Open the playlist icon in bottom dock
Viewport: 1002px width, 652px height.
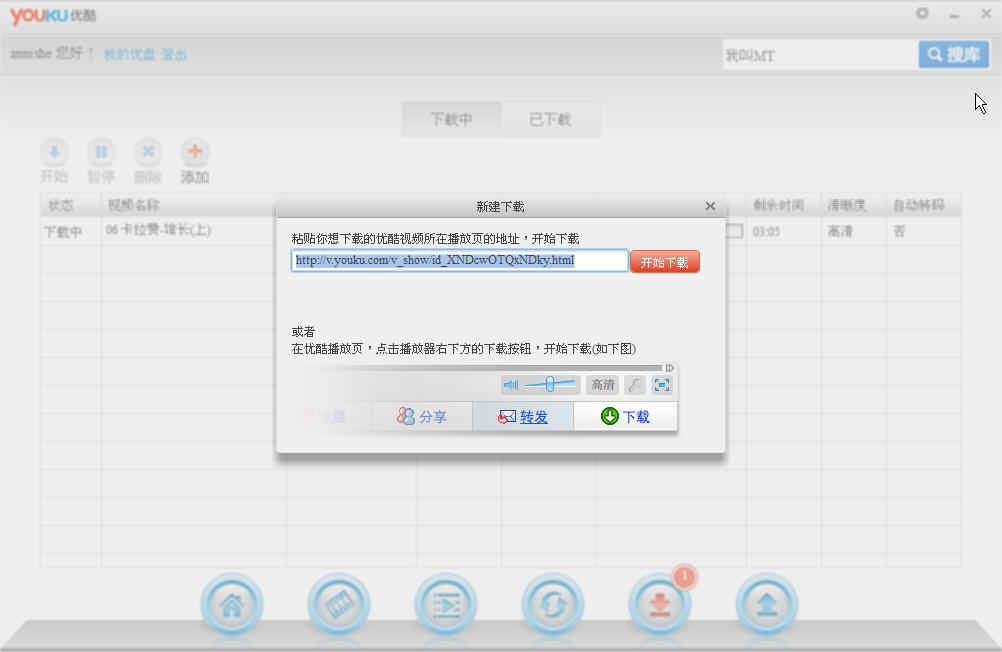446,604
